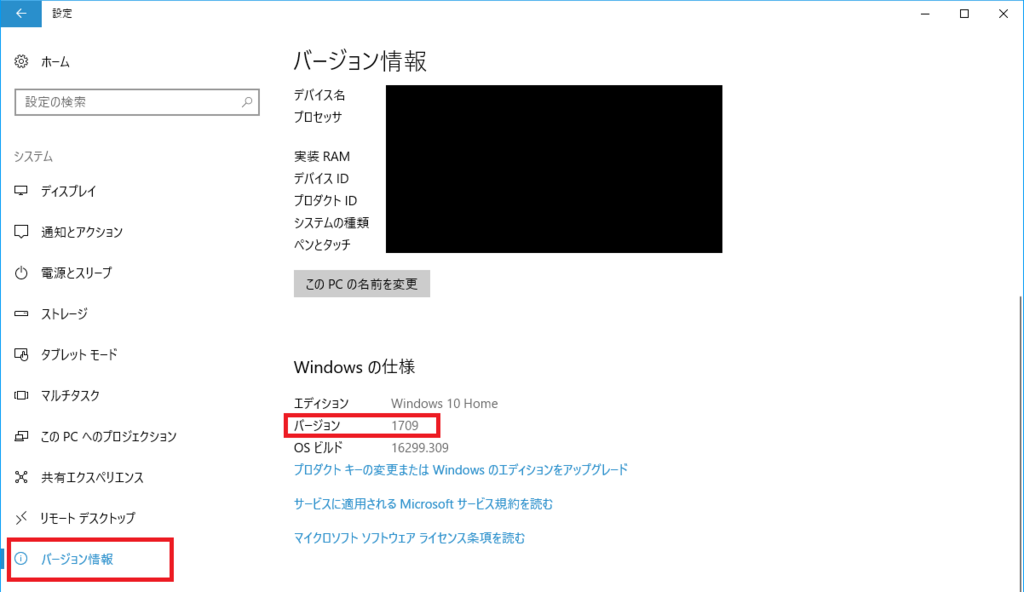Click the search magnifier in the search box

(247, 101)
